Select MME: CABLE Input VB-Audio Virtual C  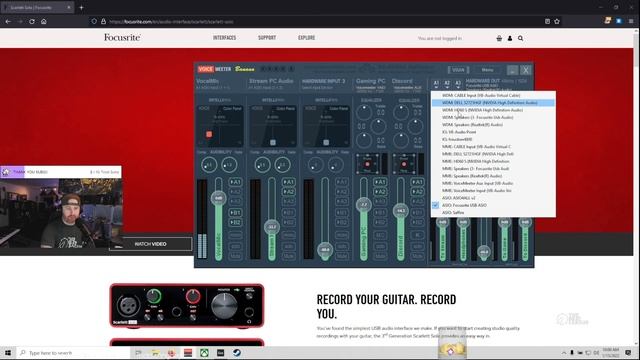pyautogui.click(x=493, y=147)
